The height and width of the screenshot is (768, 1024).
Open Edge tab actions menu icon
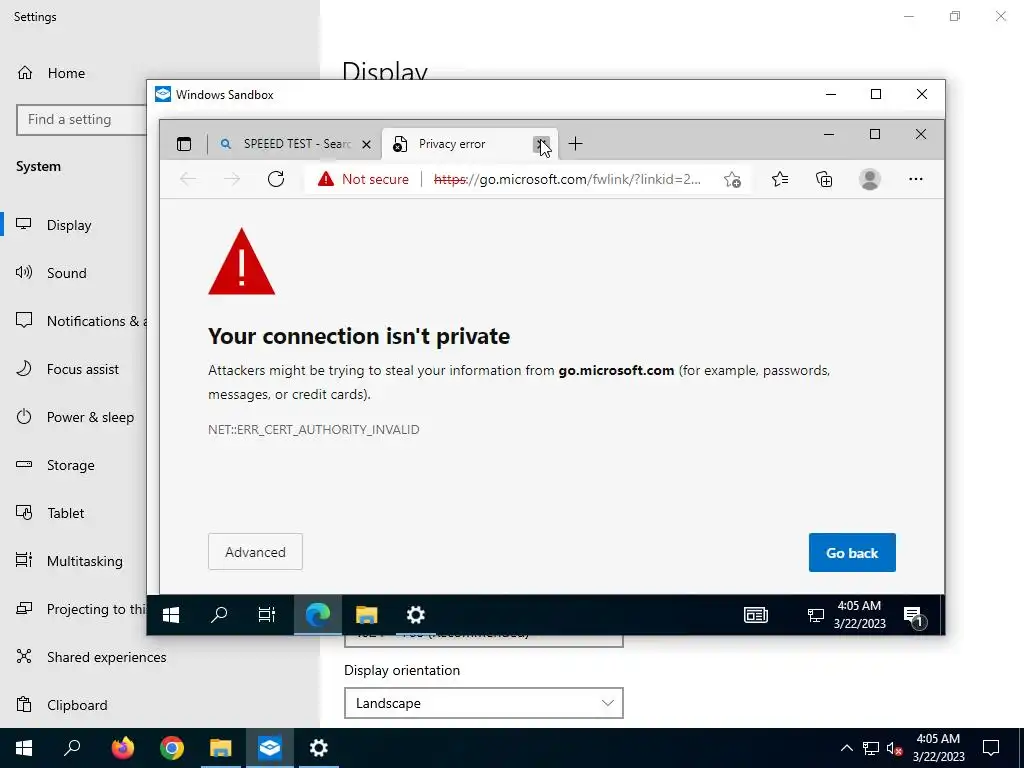tap(184, 144)
